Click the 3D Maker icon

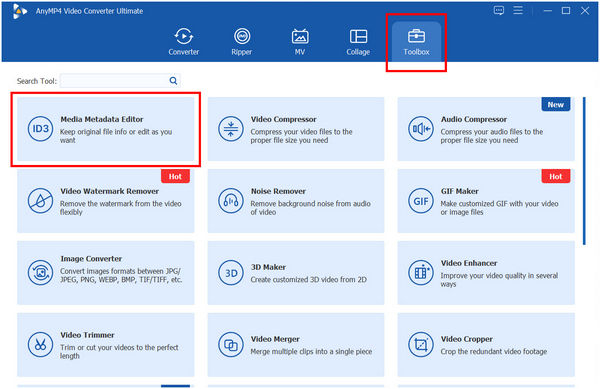pos(231,273)
